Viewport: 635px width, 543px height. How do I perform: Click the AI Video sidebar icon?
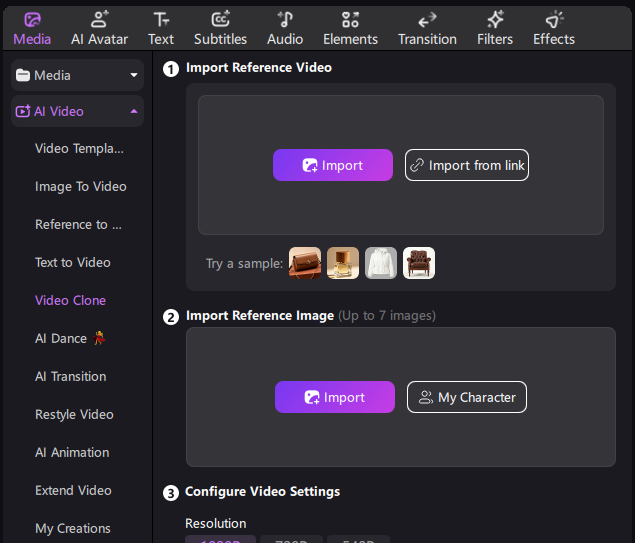(x=23, y=111)
